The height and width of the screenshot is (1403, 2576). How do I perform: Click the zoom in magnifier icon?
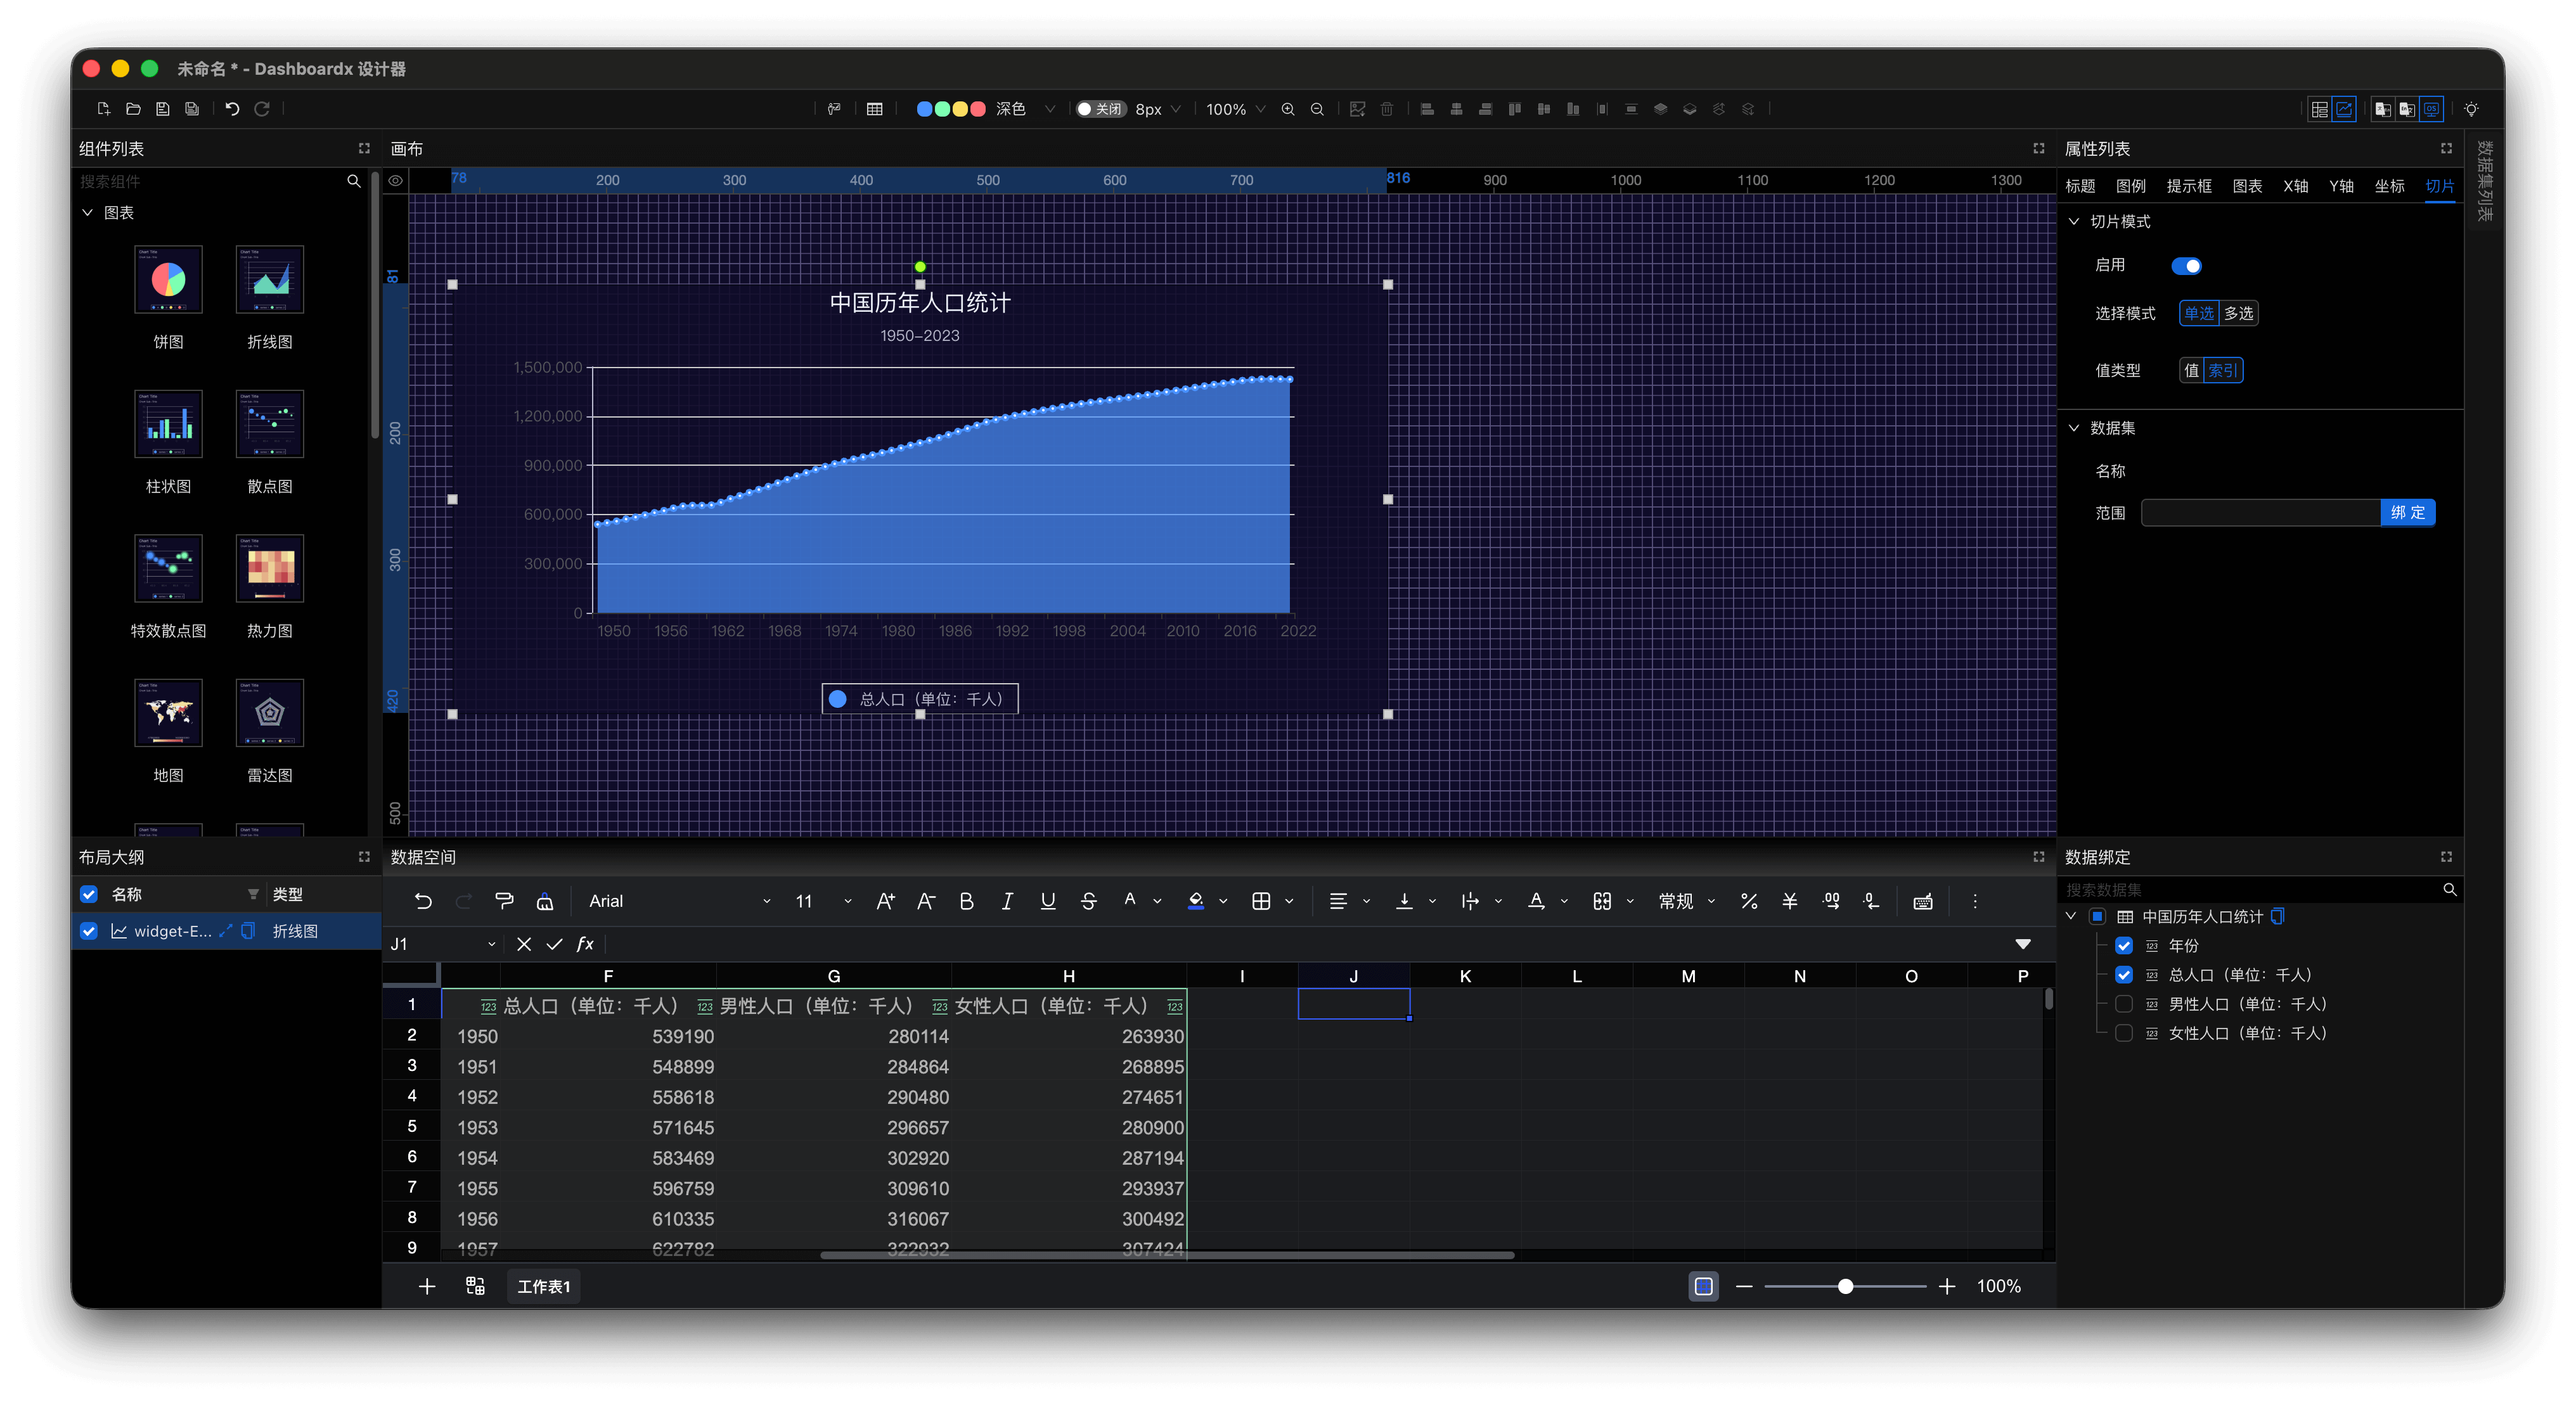tap(1288, 109)
